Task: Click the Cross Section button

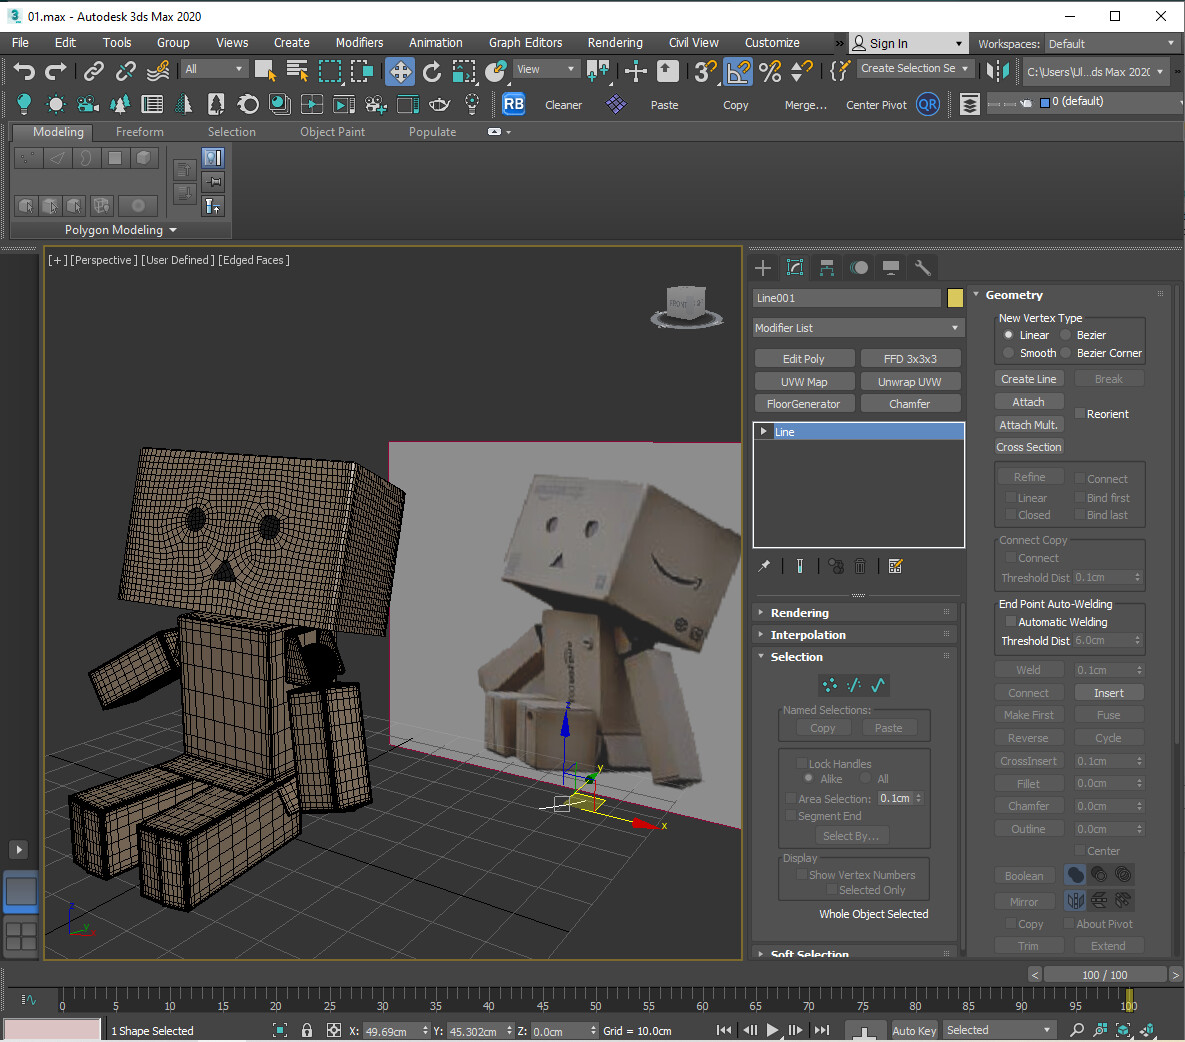Action: point(1029,447)
